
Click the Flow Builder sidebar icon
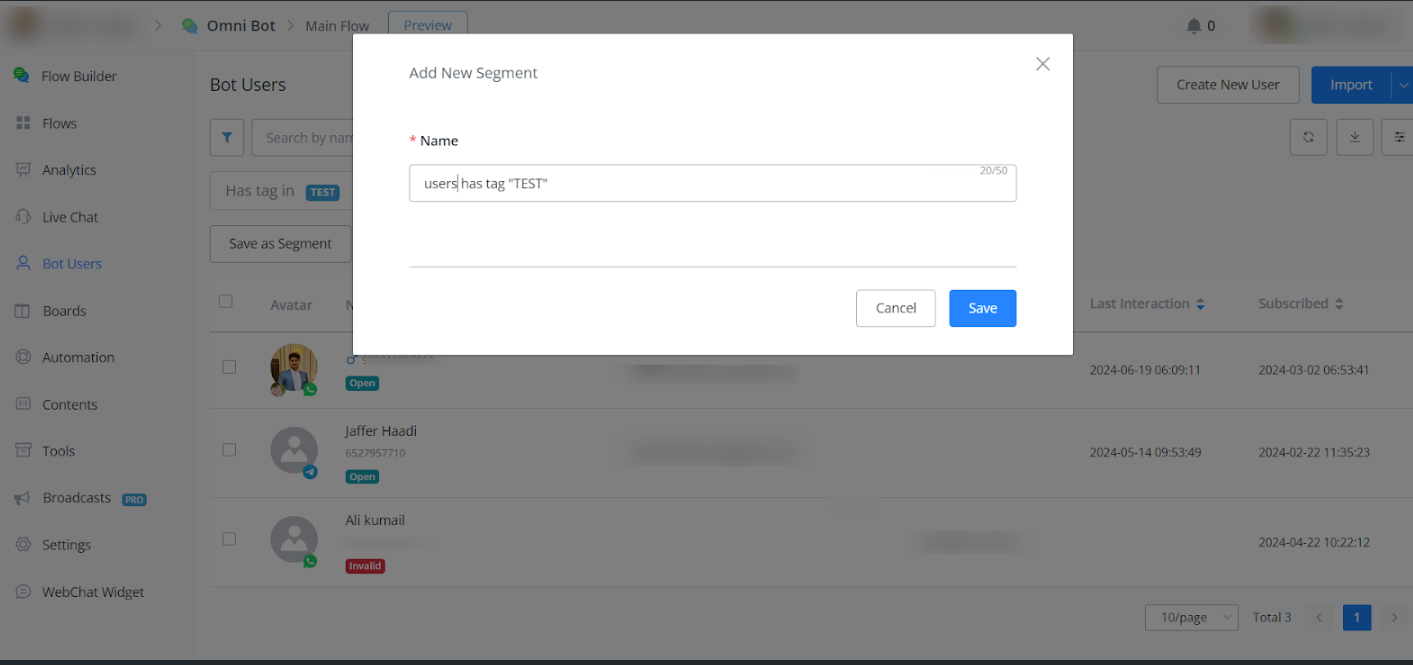click(22, 76)
